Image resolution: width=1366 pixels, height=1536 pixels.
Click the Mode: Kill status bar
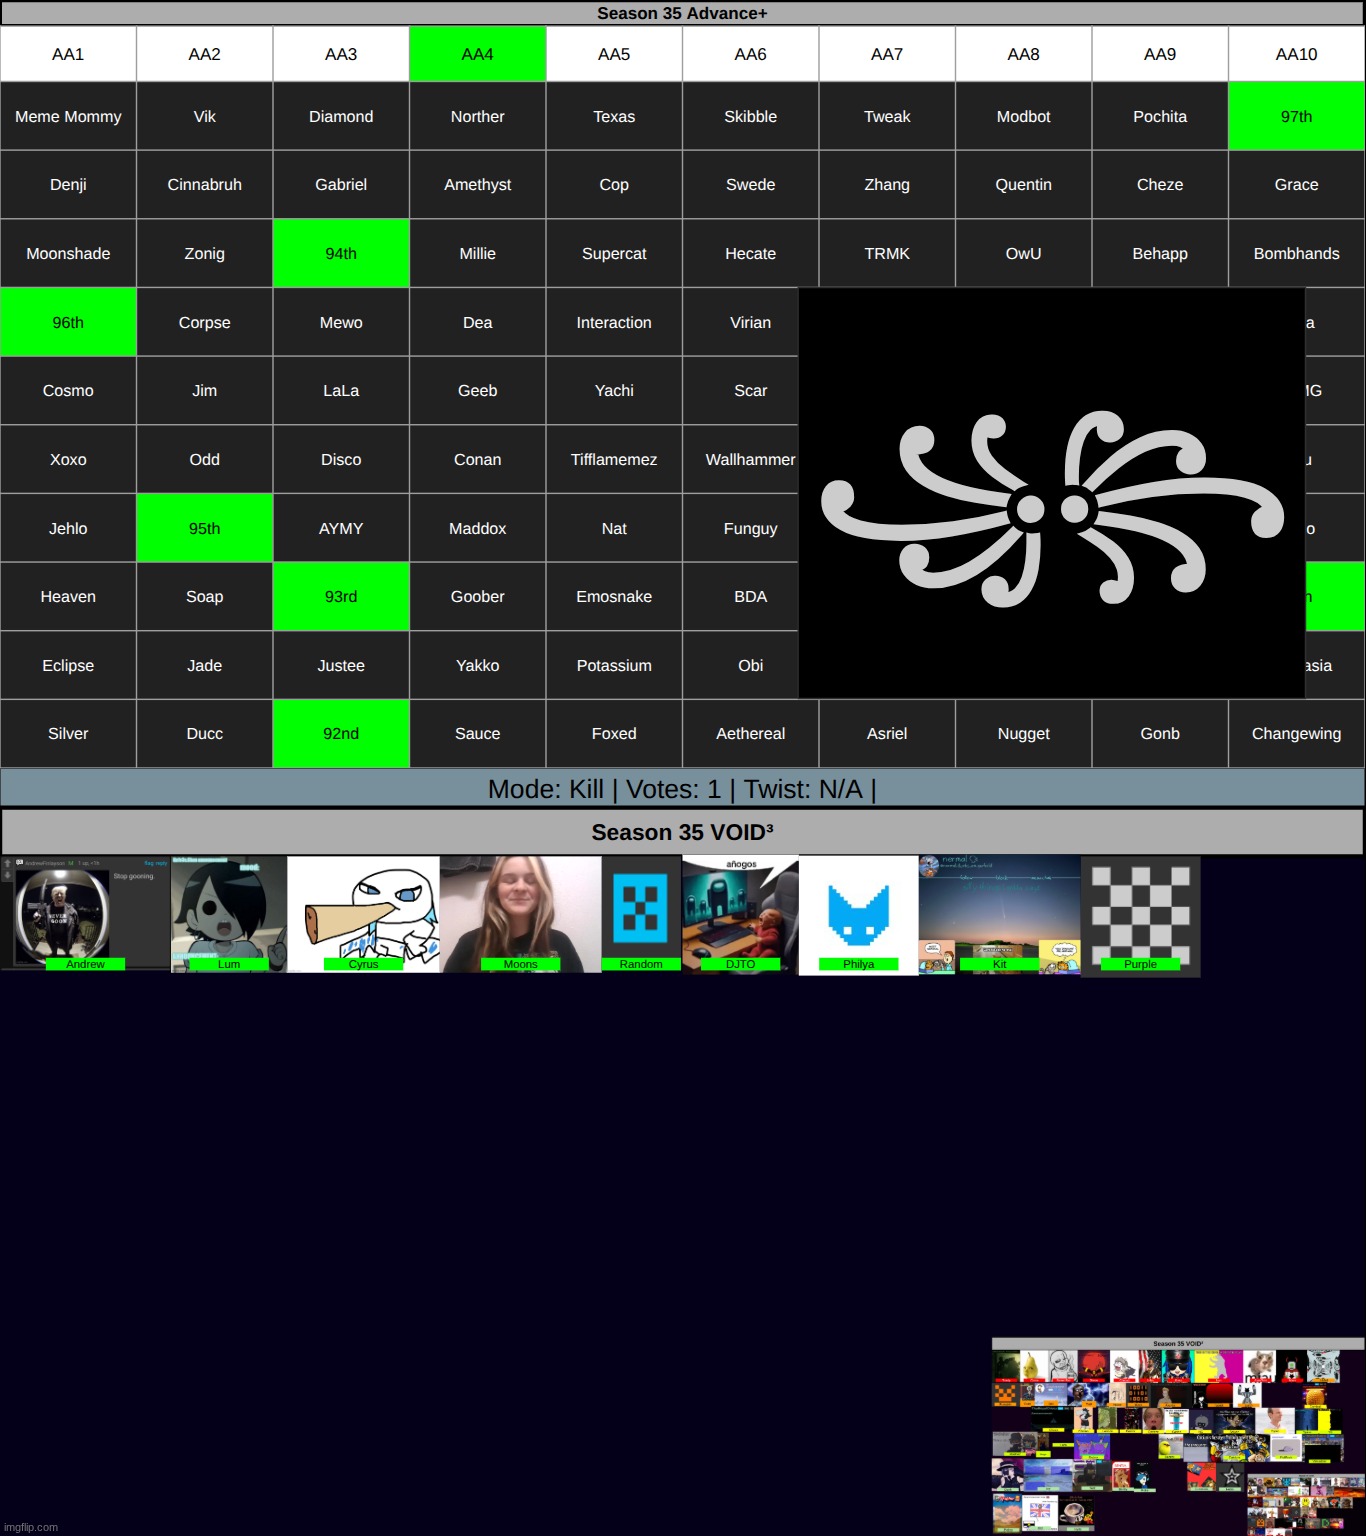pos(682,789)
